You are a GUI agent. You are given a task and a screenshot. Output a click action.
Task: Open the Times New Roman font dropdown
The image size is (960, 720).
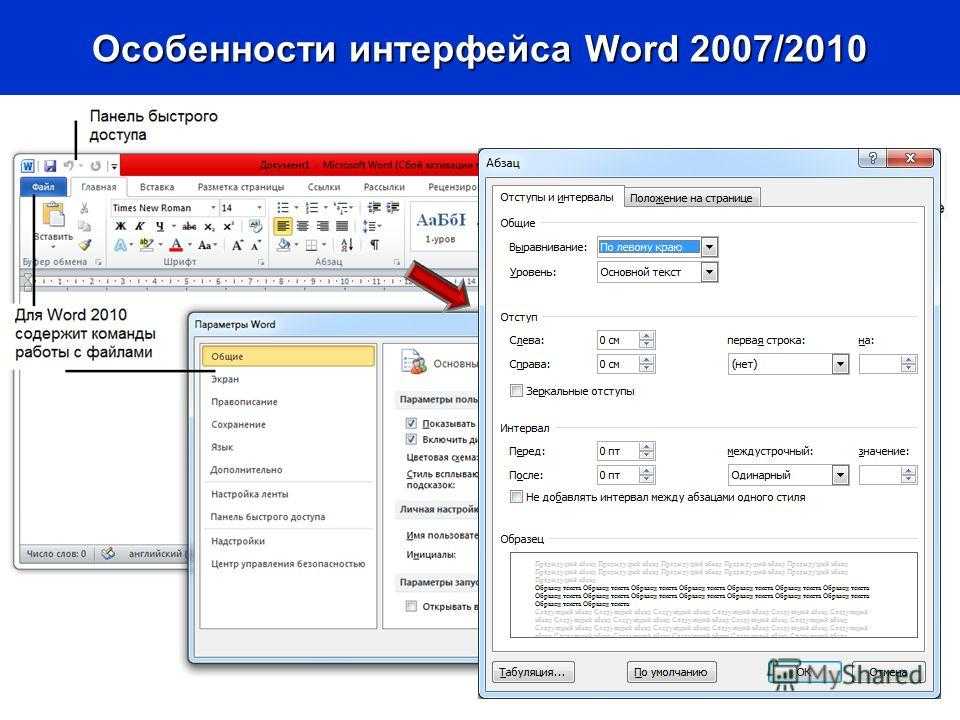click(x=213, y=208)
